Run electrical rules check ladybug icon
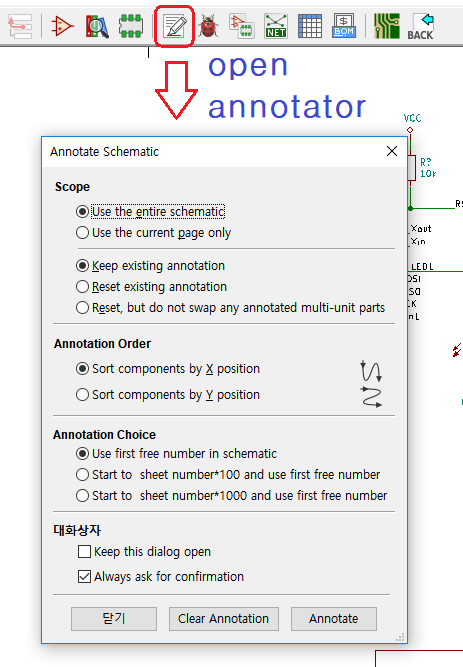 point(208,26)
